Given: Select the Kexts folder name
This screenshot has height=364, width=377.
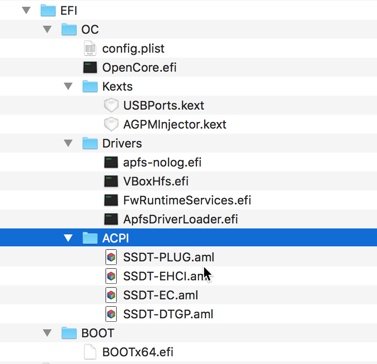Looking at the screenshot, I should pos(117,87).
